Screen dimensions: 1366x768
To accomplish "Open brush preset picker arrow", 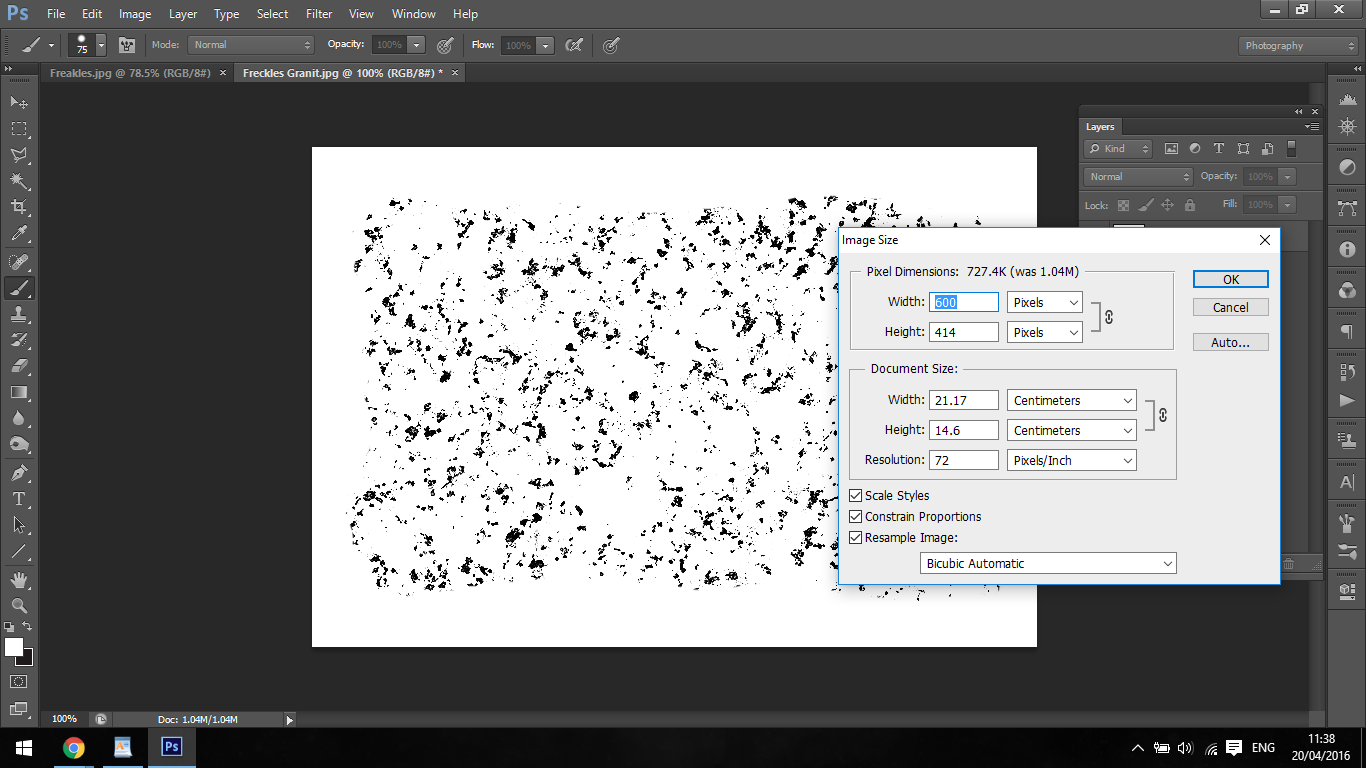I will [x=101, y=45].
